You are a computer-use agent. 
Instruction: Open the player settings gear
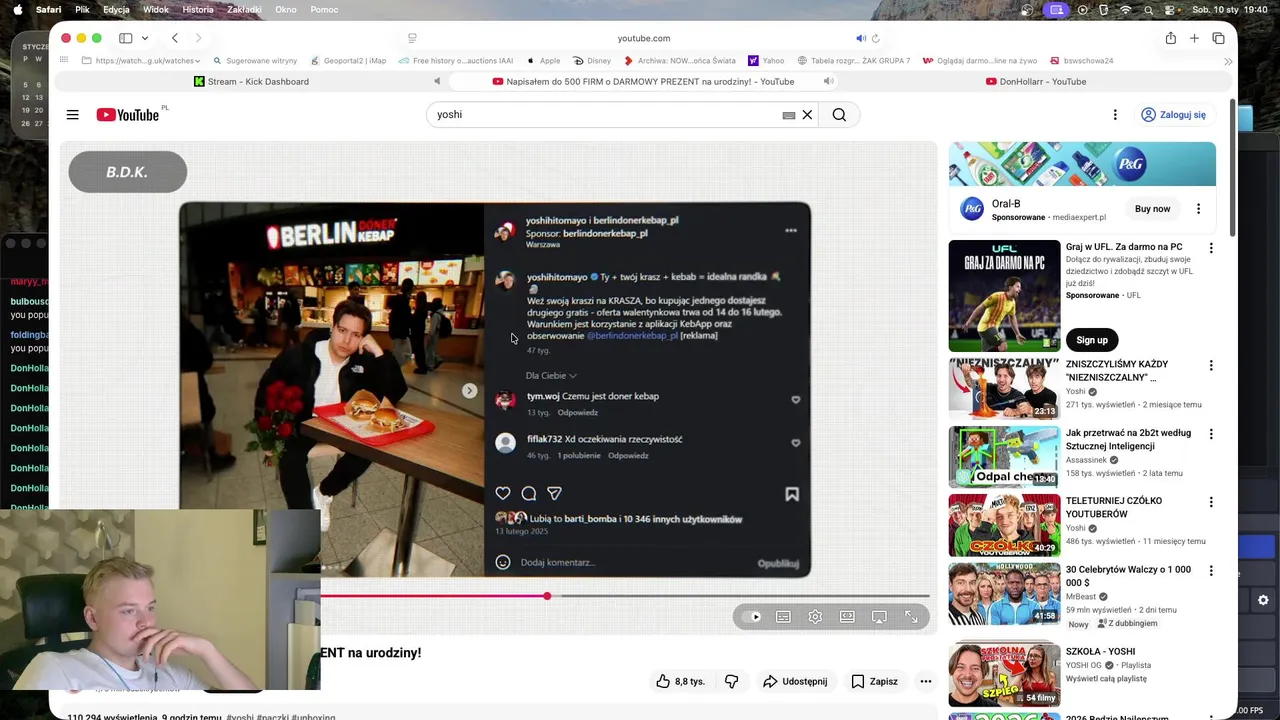click(815, 617)
